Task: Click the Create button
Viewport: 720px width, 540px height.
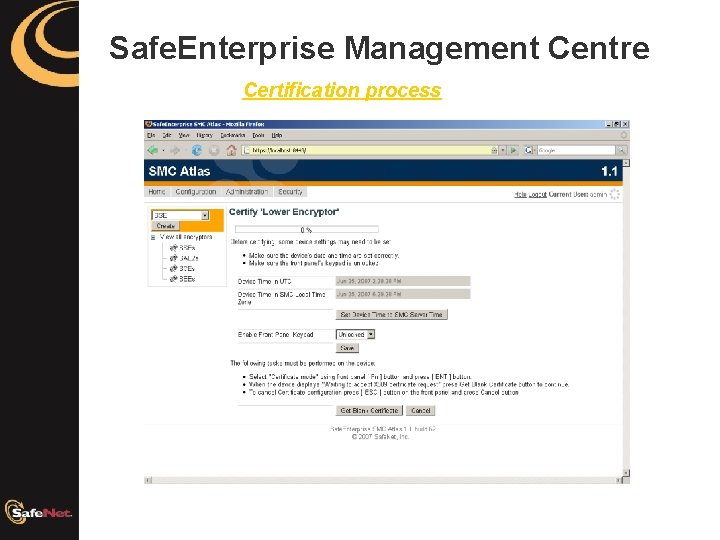Action: 165,226
